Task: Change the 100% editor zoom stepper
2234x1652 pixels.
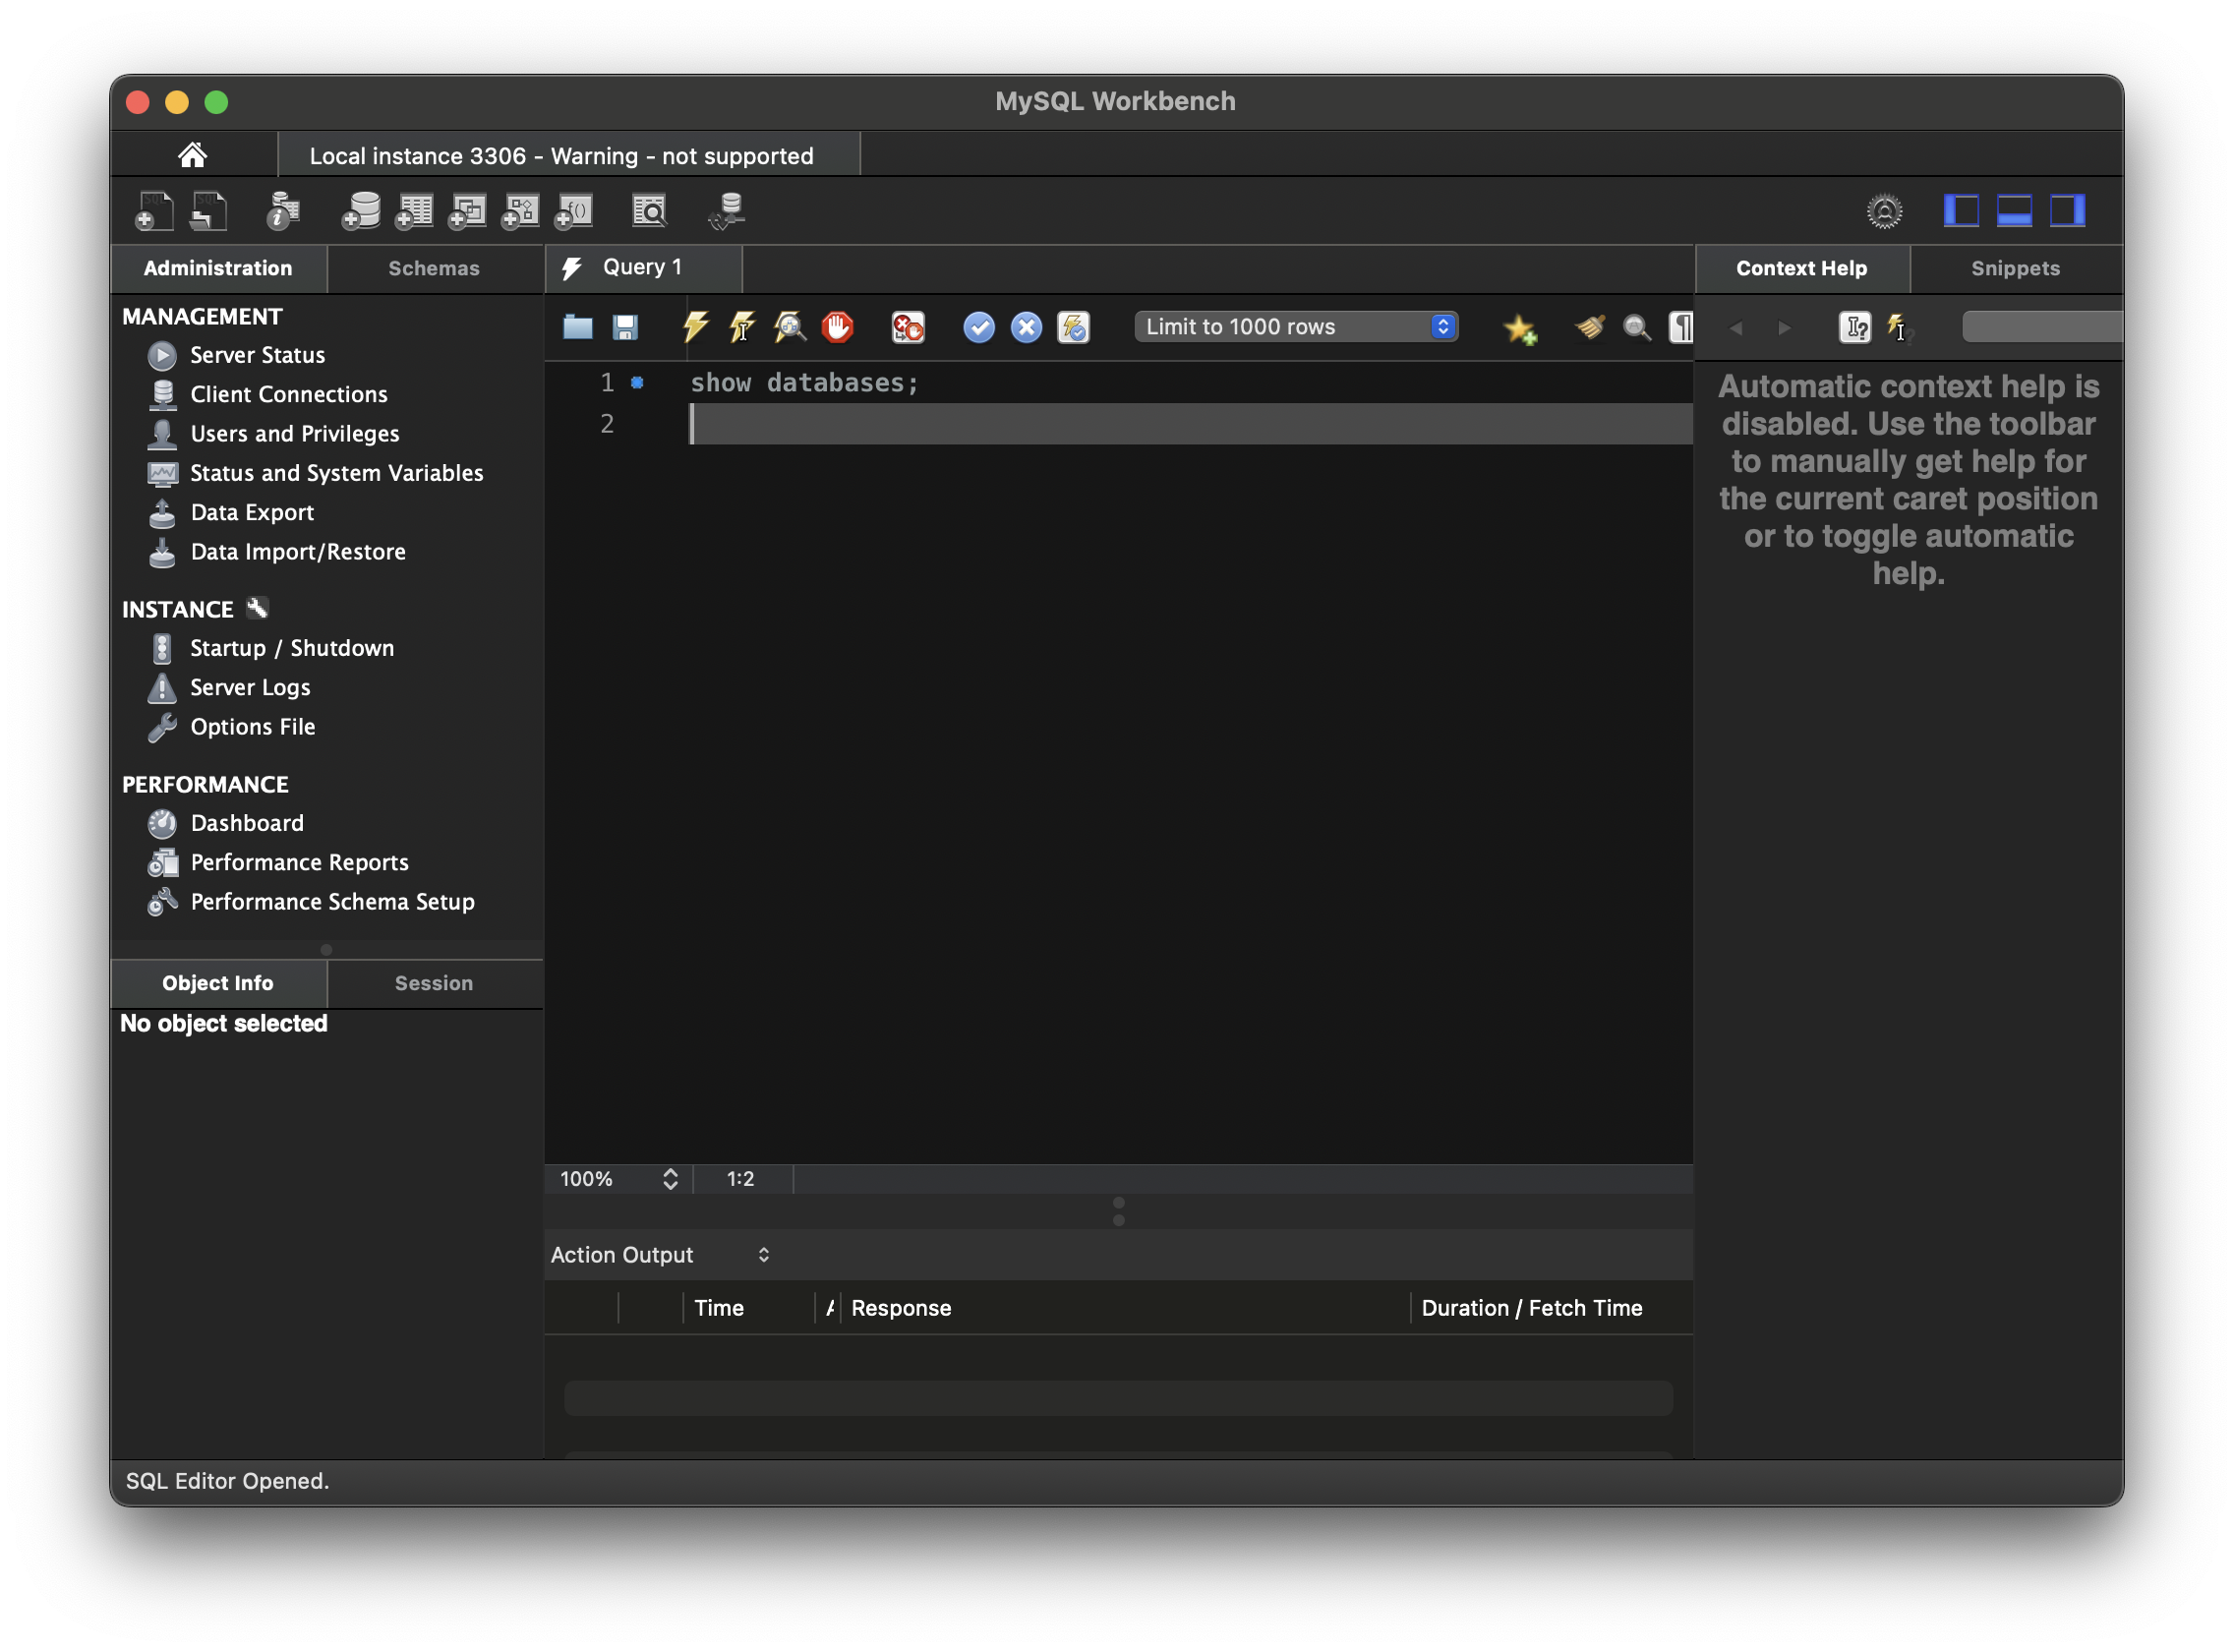Action: [x=669, y=1179]
